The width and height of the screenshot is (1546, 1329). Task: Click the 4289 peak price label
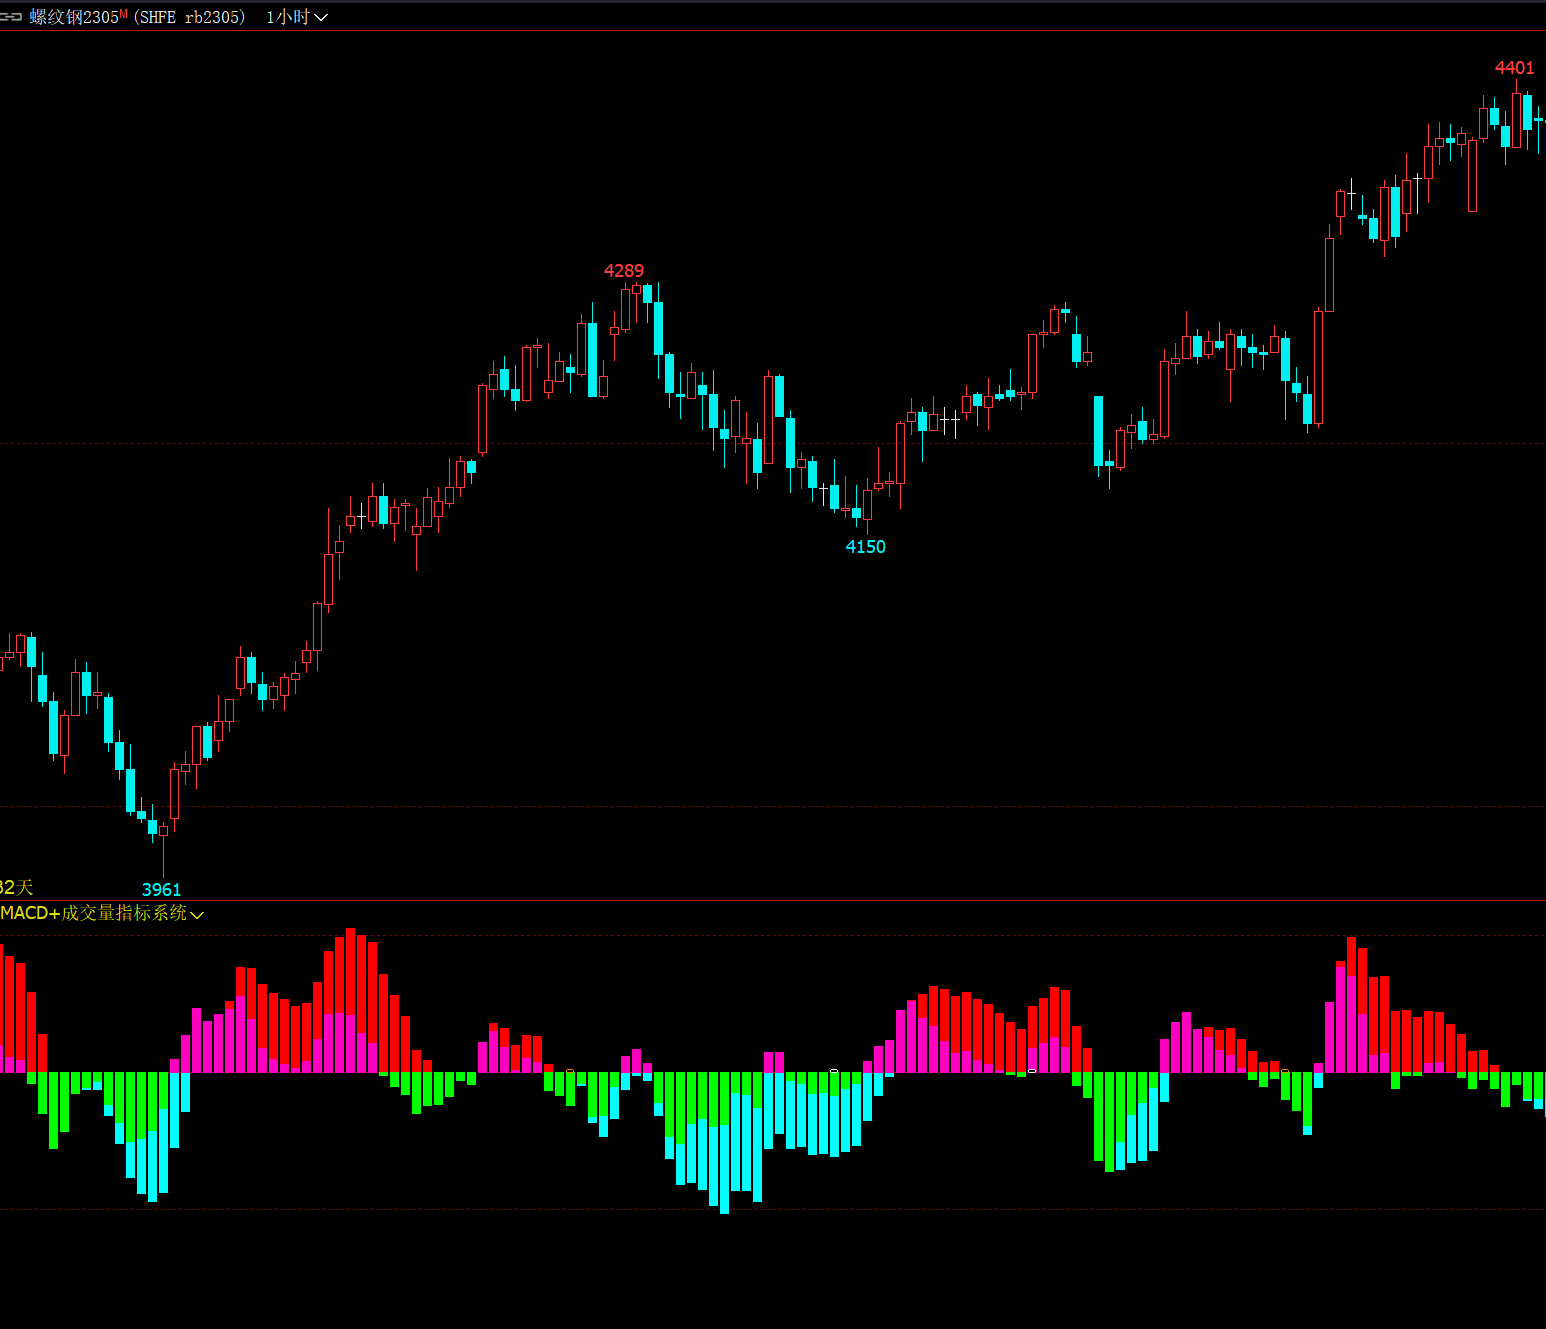pyautogui.click(x=624, y=271)
